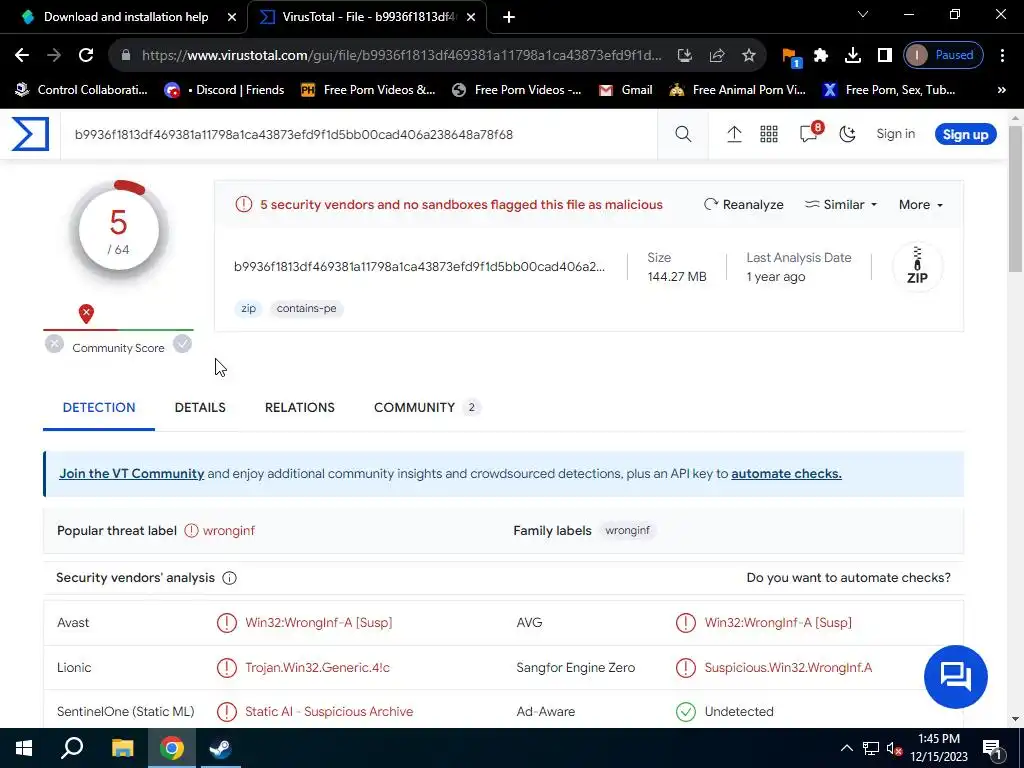The width and height of the screenshot is (1024, 768).
Task: Click the ZIP file type icon
Action: 917,266
